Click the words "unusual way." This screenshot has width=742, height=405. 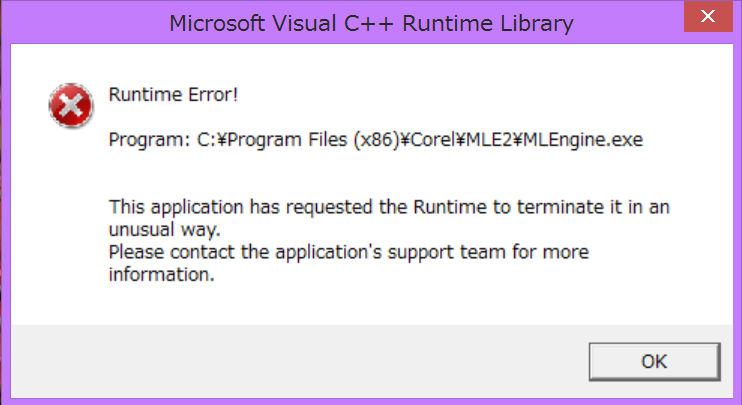click(163, 229)
